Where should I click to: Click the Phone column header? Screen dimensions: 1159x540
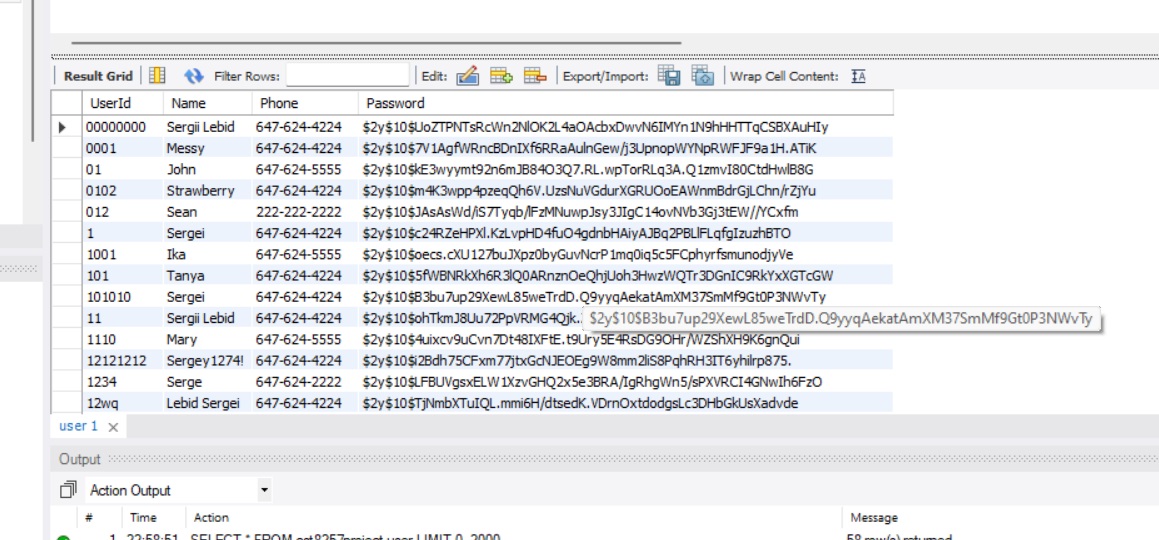click(x=279, y=103)
